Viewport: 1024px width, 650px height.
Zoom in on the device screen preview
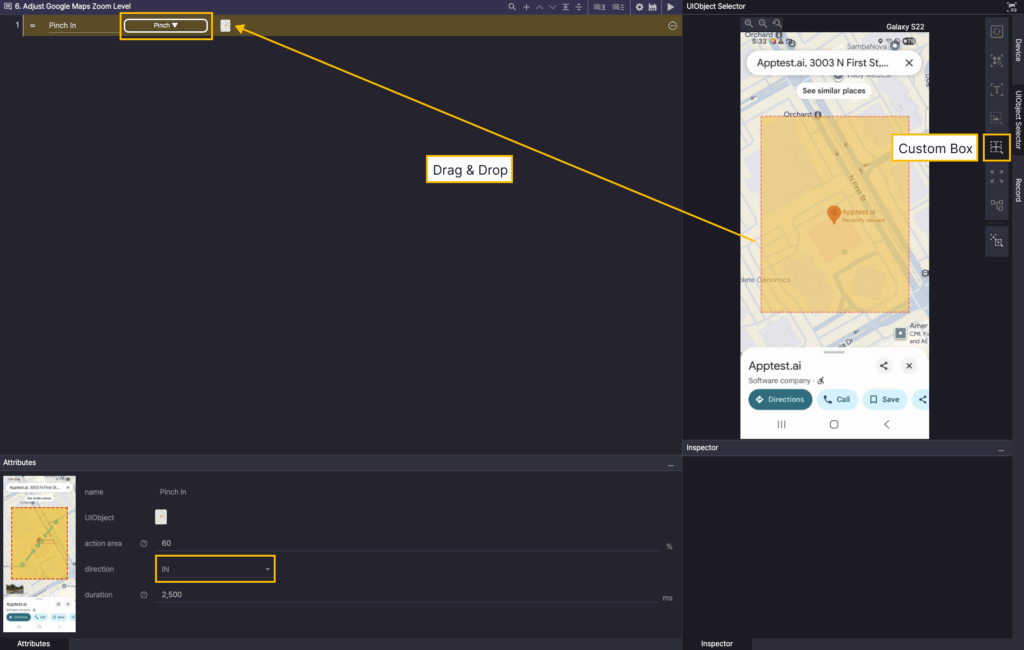749,23
